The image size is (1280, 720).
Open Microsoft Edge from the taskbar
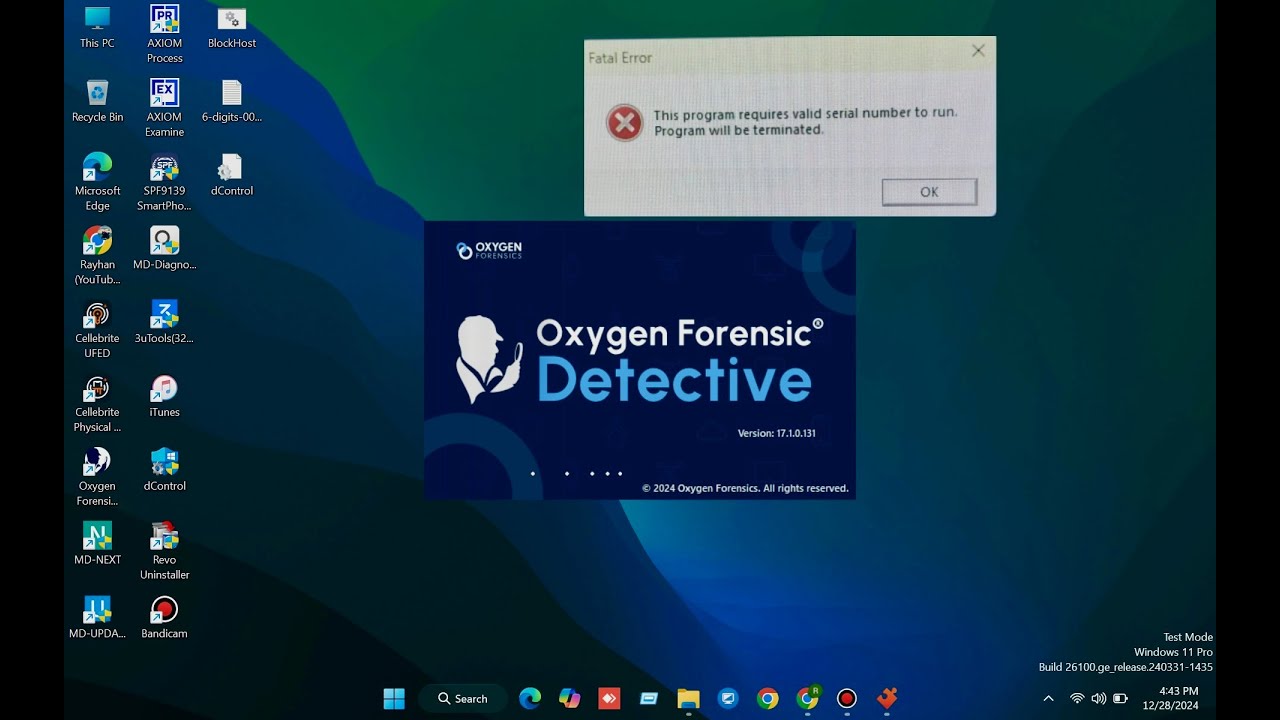click(530, 698)
